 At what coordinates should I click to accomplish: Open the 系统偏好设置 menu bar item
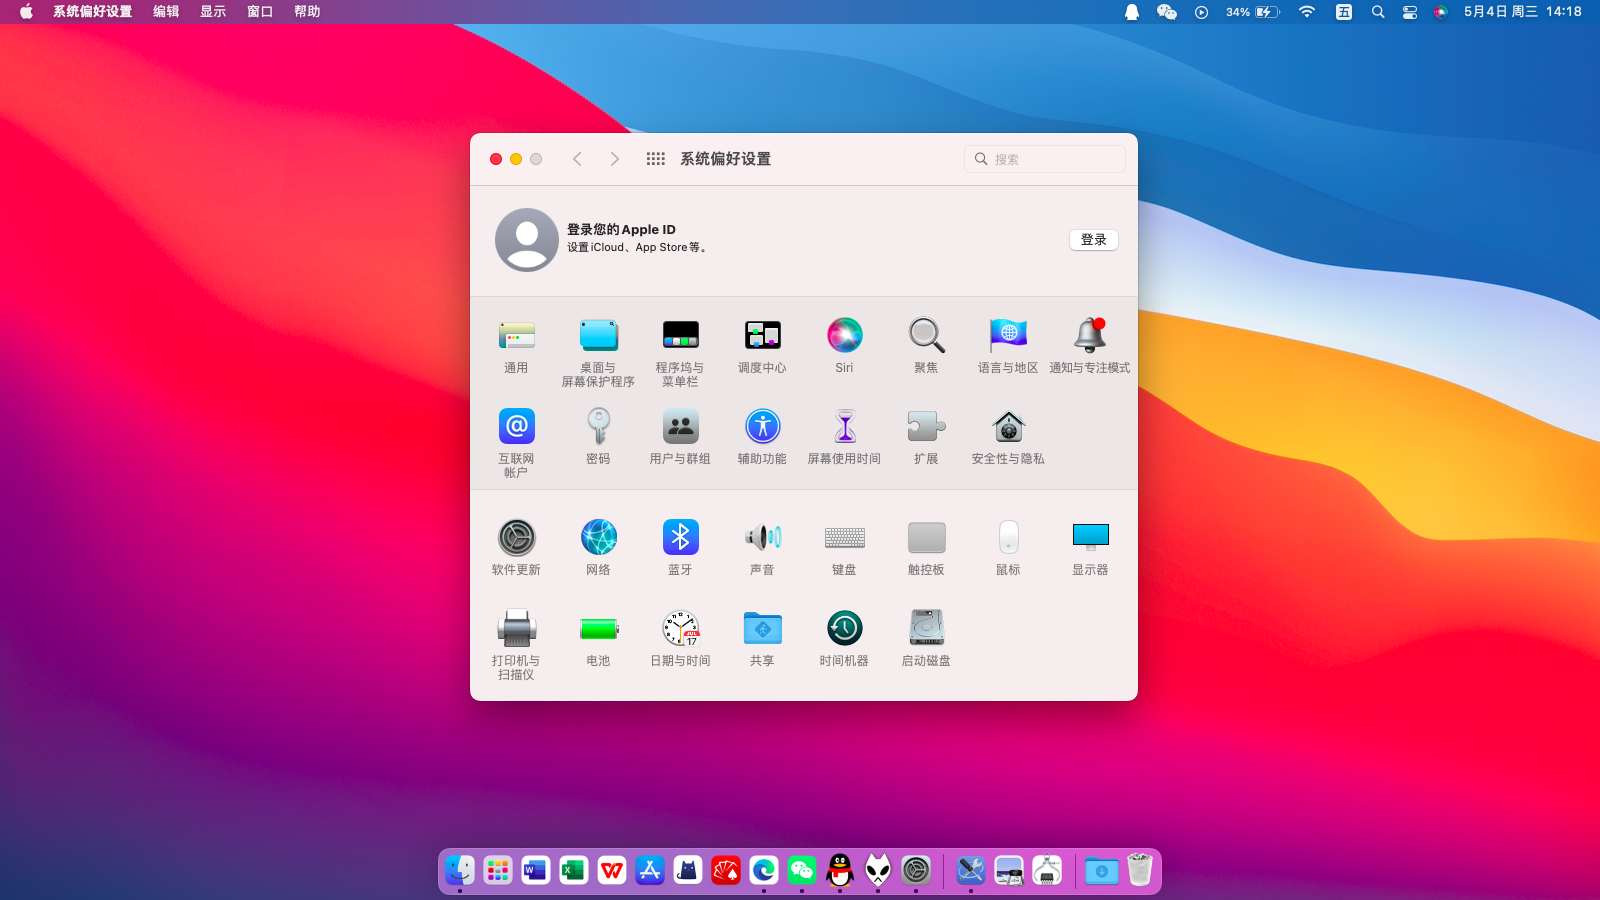tap(93, 12)
